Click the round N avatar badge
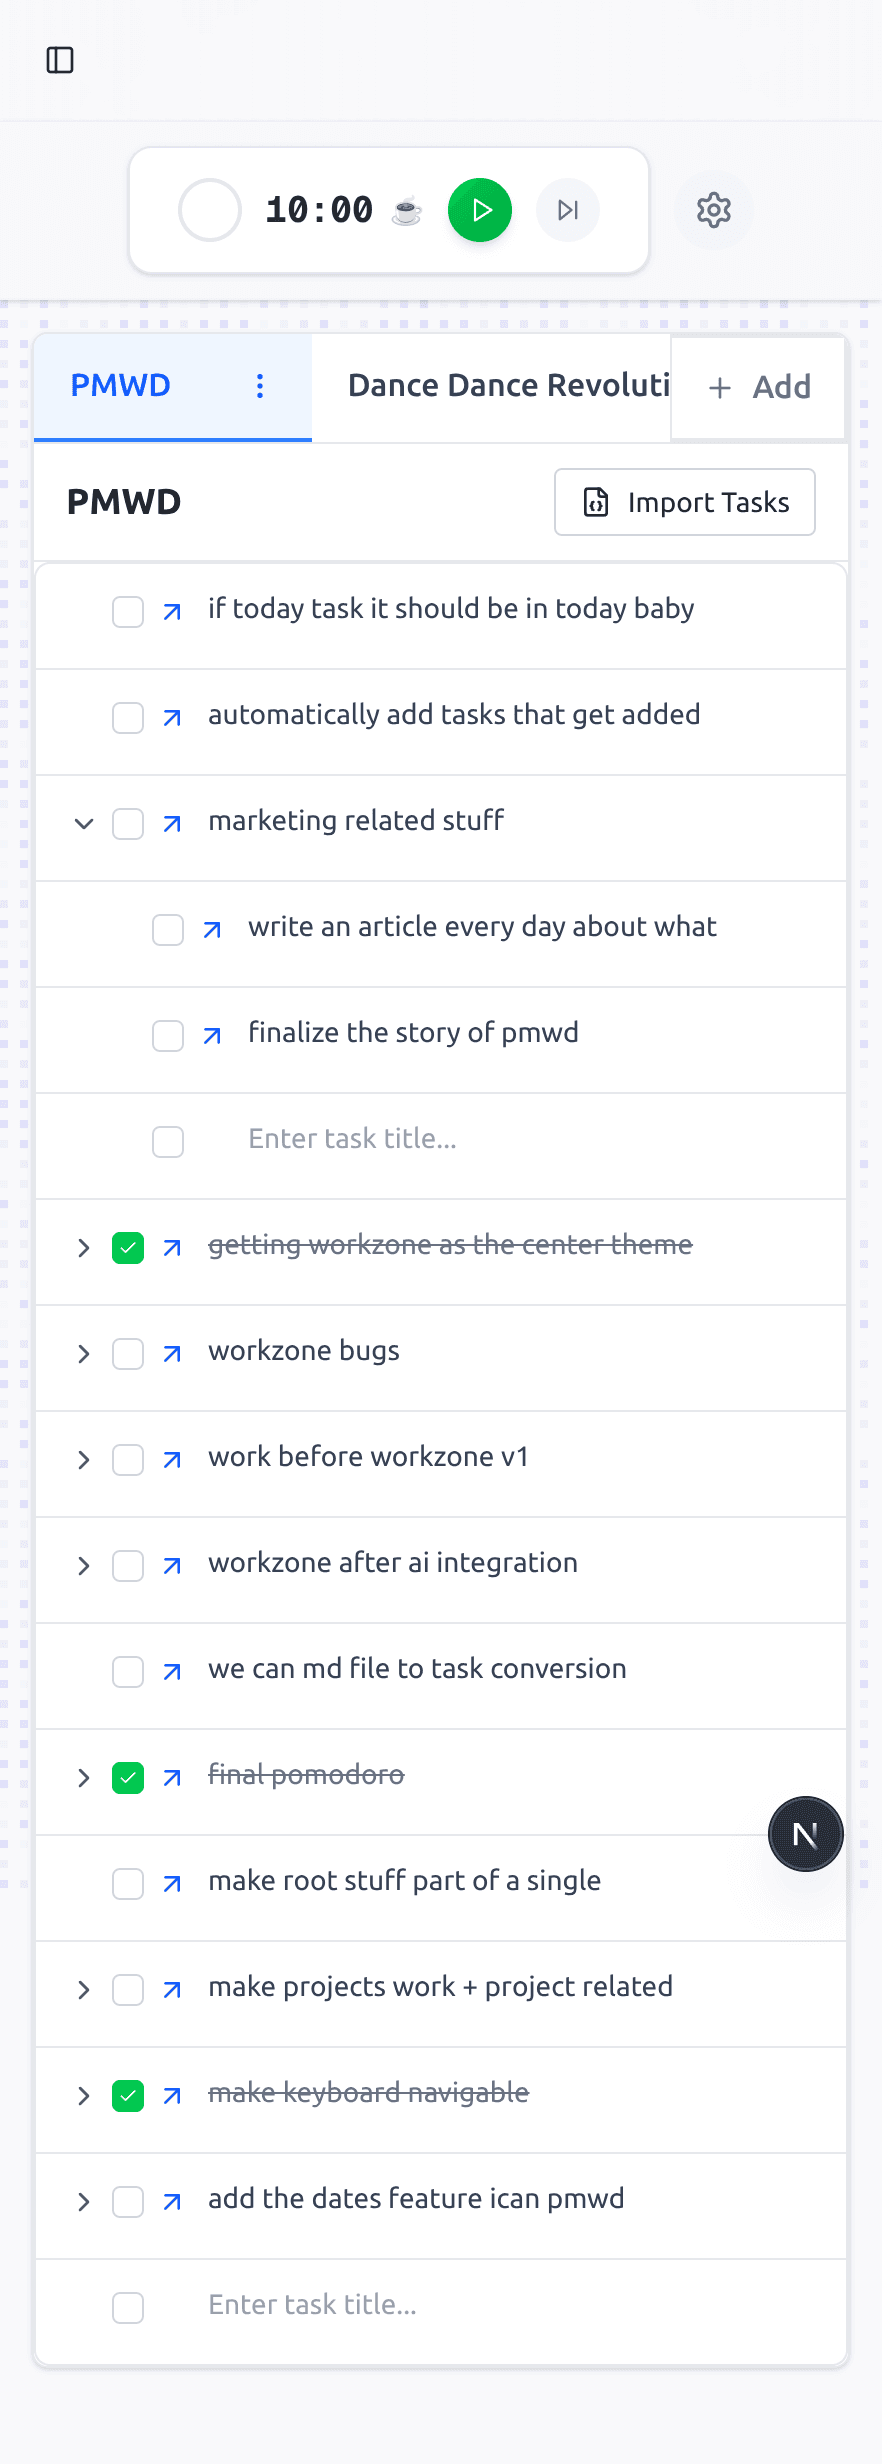882x2464 pixels. (805, 1834)
